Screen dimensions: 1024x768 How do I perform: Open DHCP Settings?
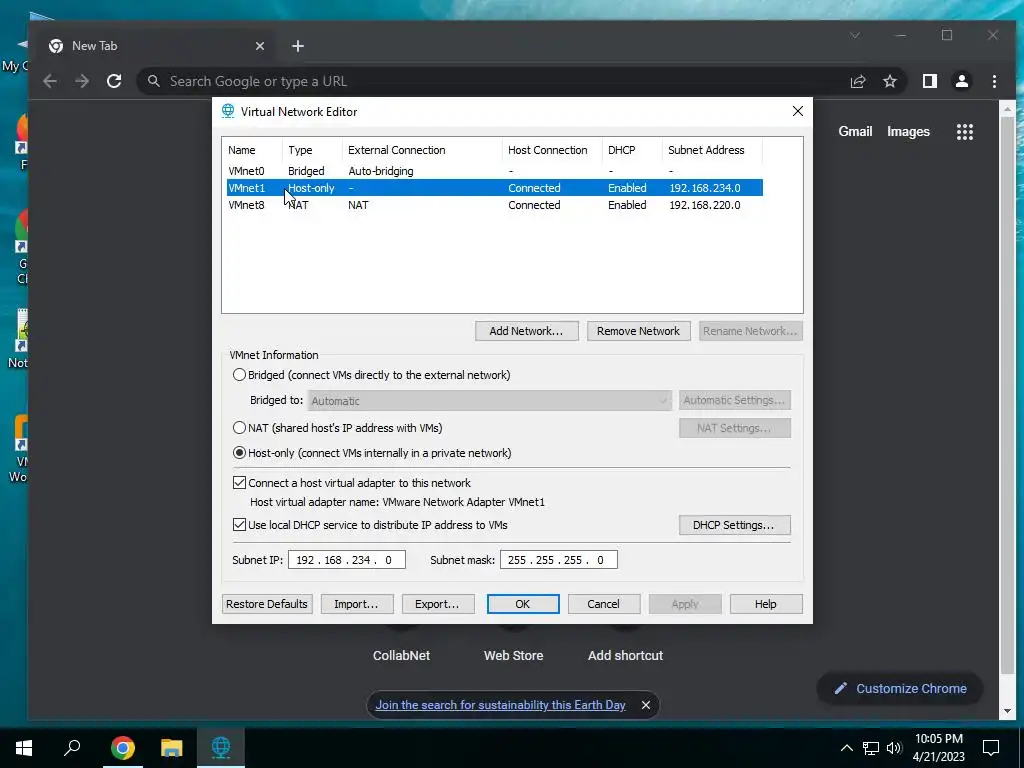pos(735,525)
